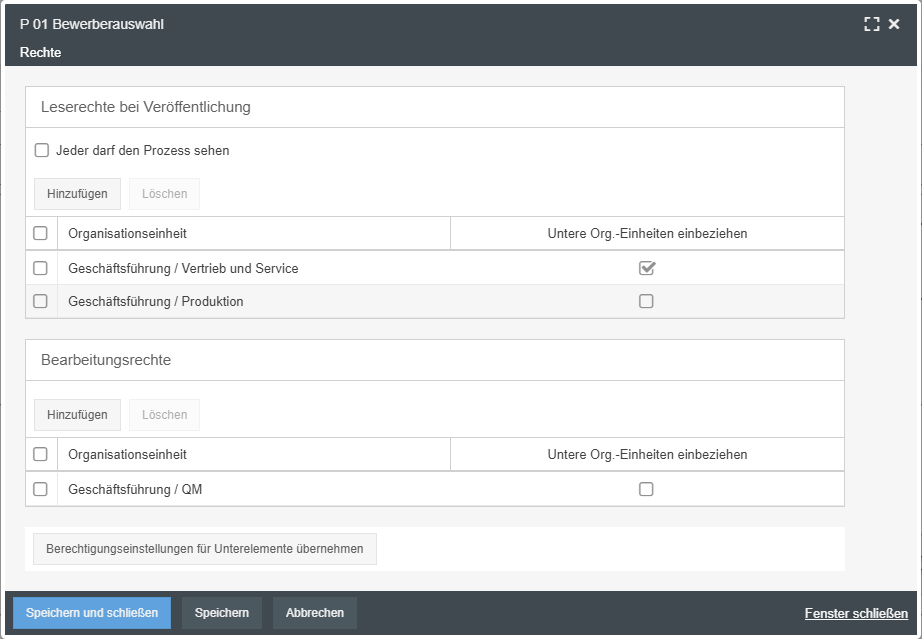The image size is (922, 639).
Task: Enable 'Jeder darf den Prozess sehen'
Action: [42, 151]
